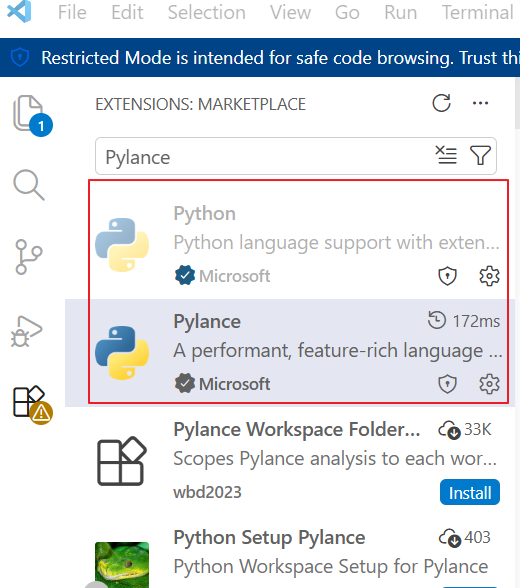Open the Search view icon
Image resolution: width=520 pixels, height=588 pixels.
[x=29, y=185]
